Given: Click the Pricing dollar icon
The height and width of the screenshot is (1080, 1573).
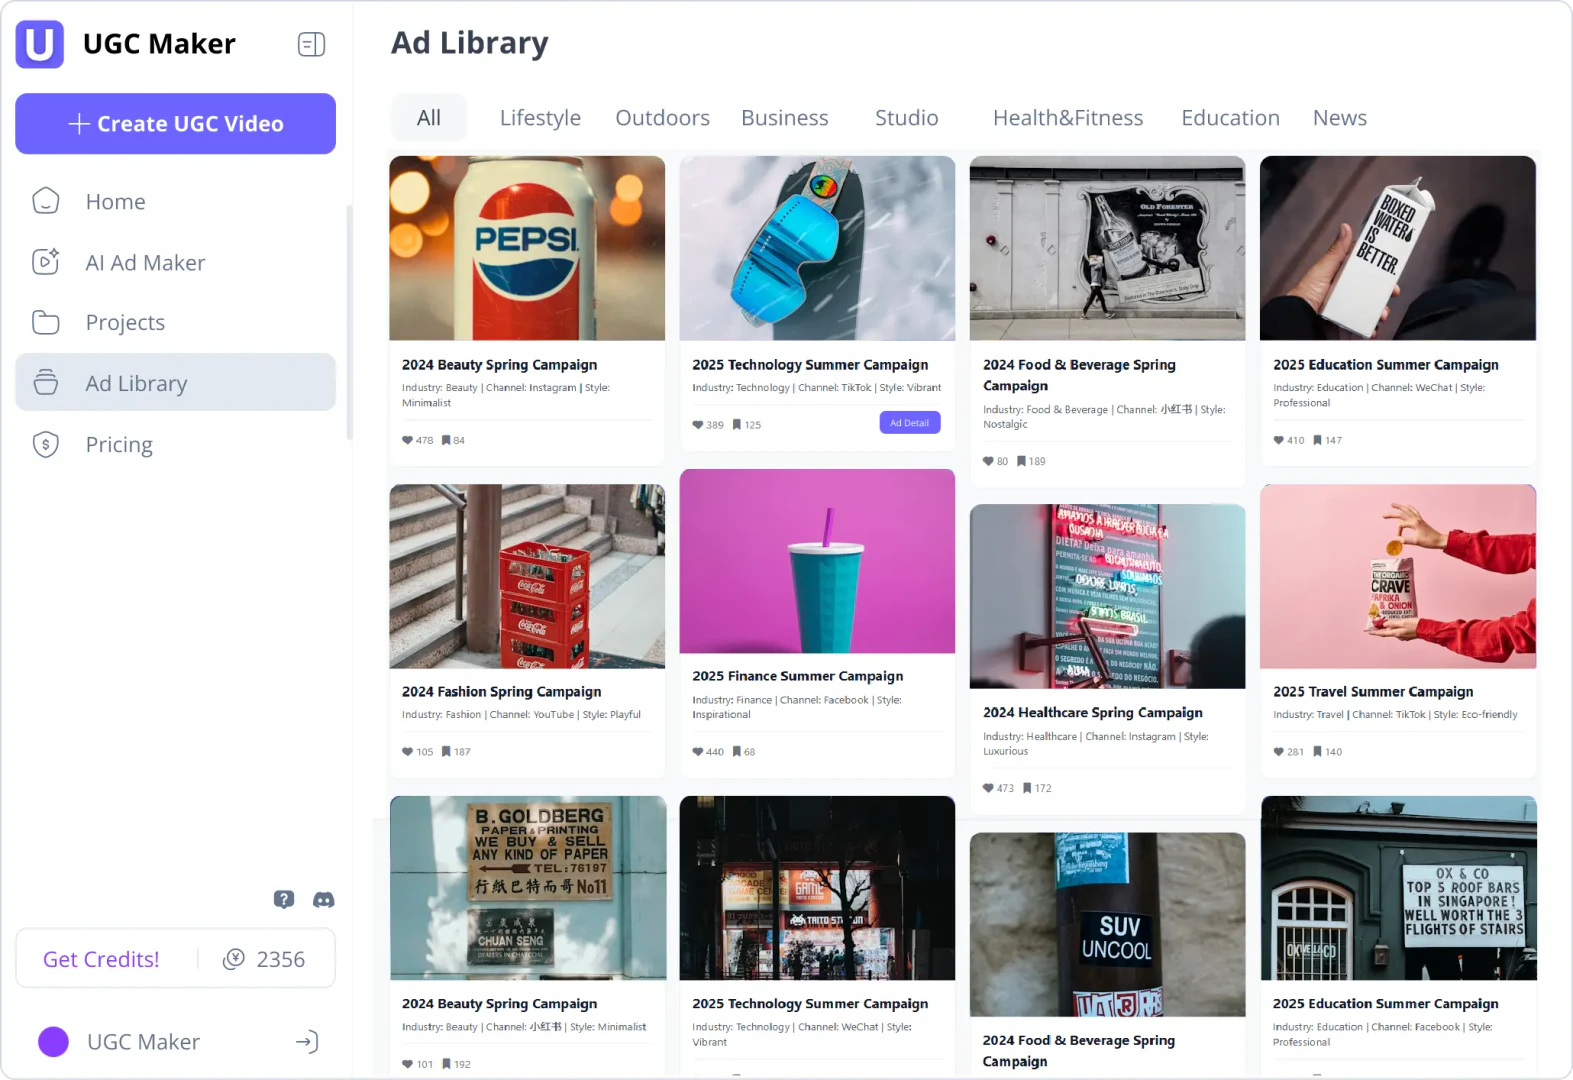Looking at the screenshot, I should pos(45,444).
